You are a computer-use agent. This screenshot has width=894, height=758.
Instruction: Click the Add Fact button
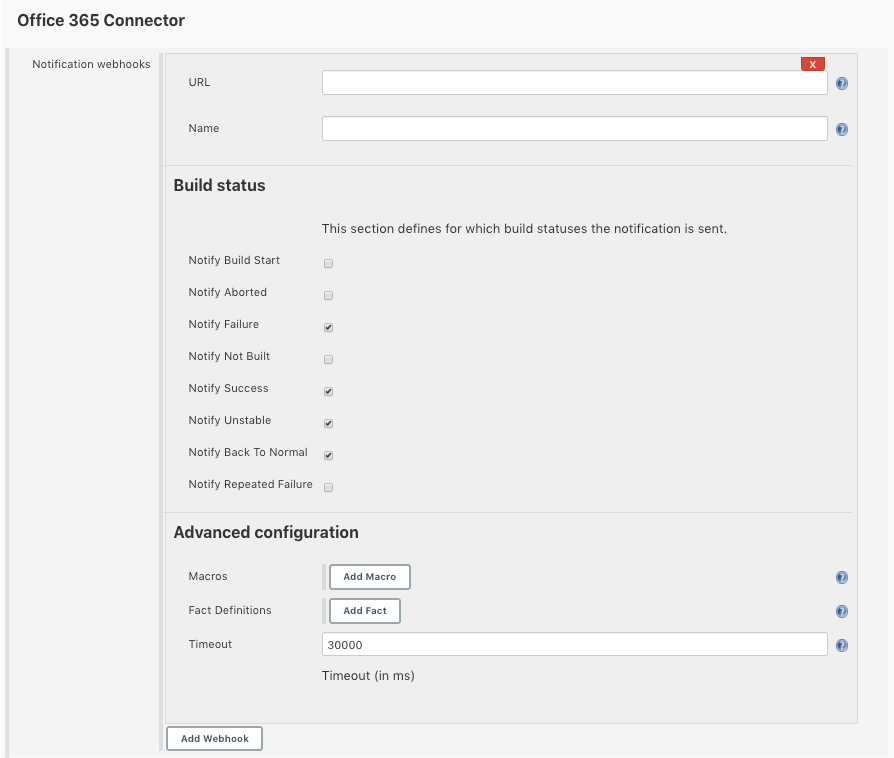point(365,611)
